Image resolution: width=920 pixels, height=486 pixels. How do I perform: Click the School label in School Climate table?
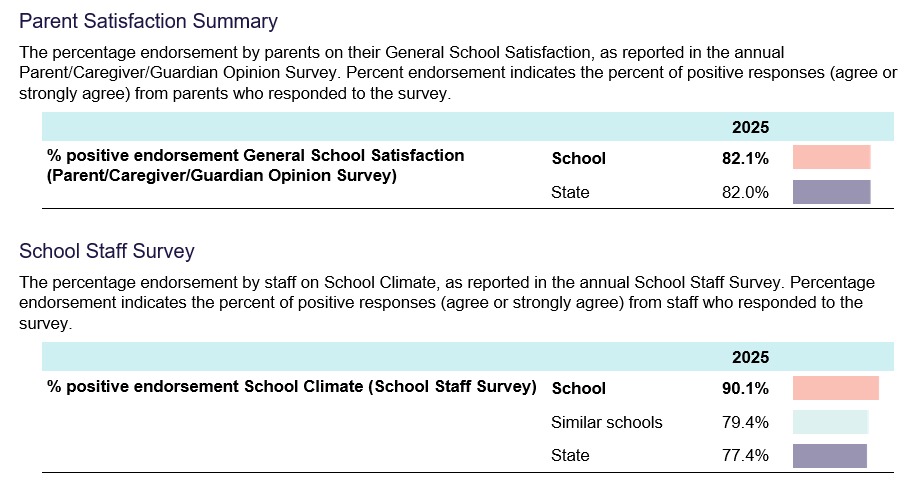point(579,388)
